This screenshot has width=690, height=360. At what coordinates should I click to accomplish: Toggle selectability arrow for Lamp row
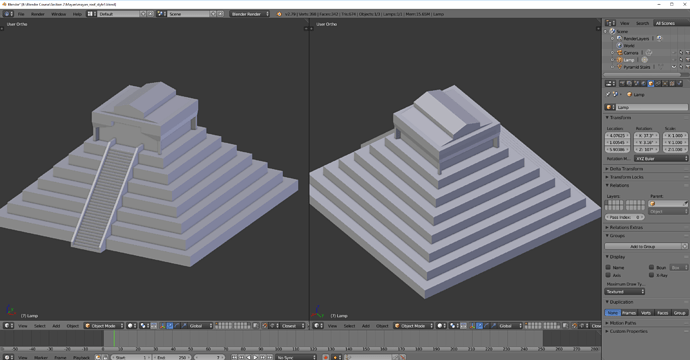click(681, 60)
